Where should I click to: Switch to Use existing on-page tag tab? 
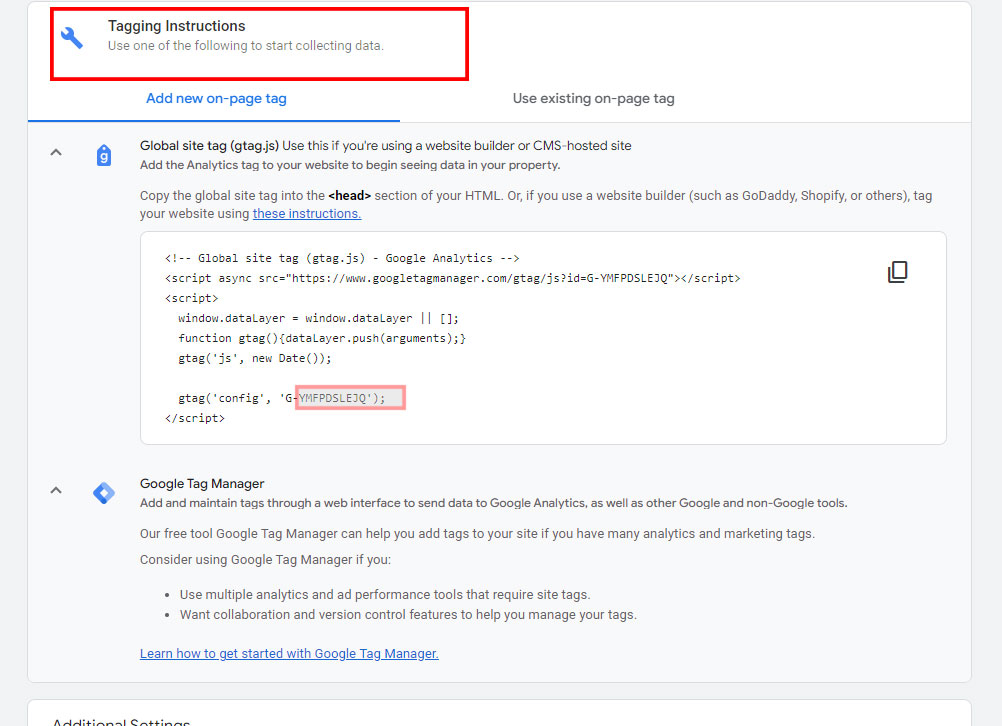point(593,98)
